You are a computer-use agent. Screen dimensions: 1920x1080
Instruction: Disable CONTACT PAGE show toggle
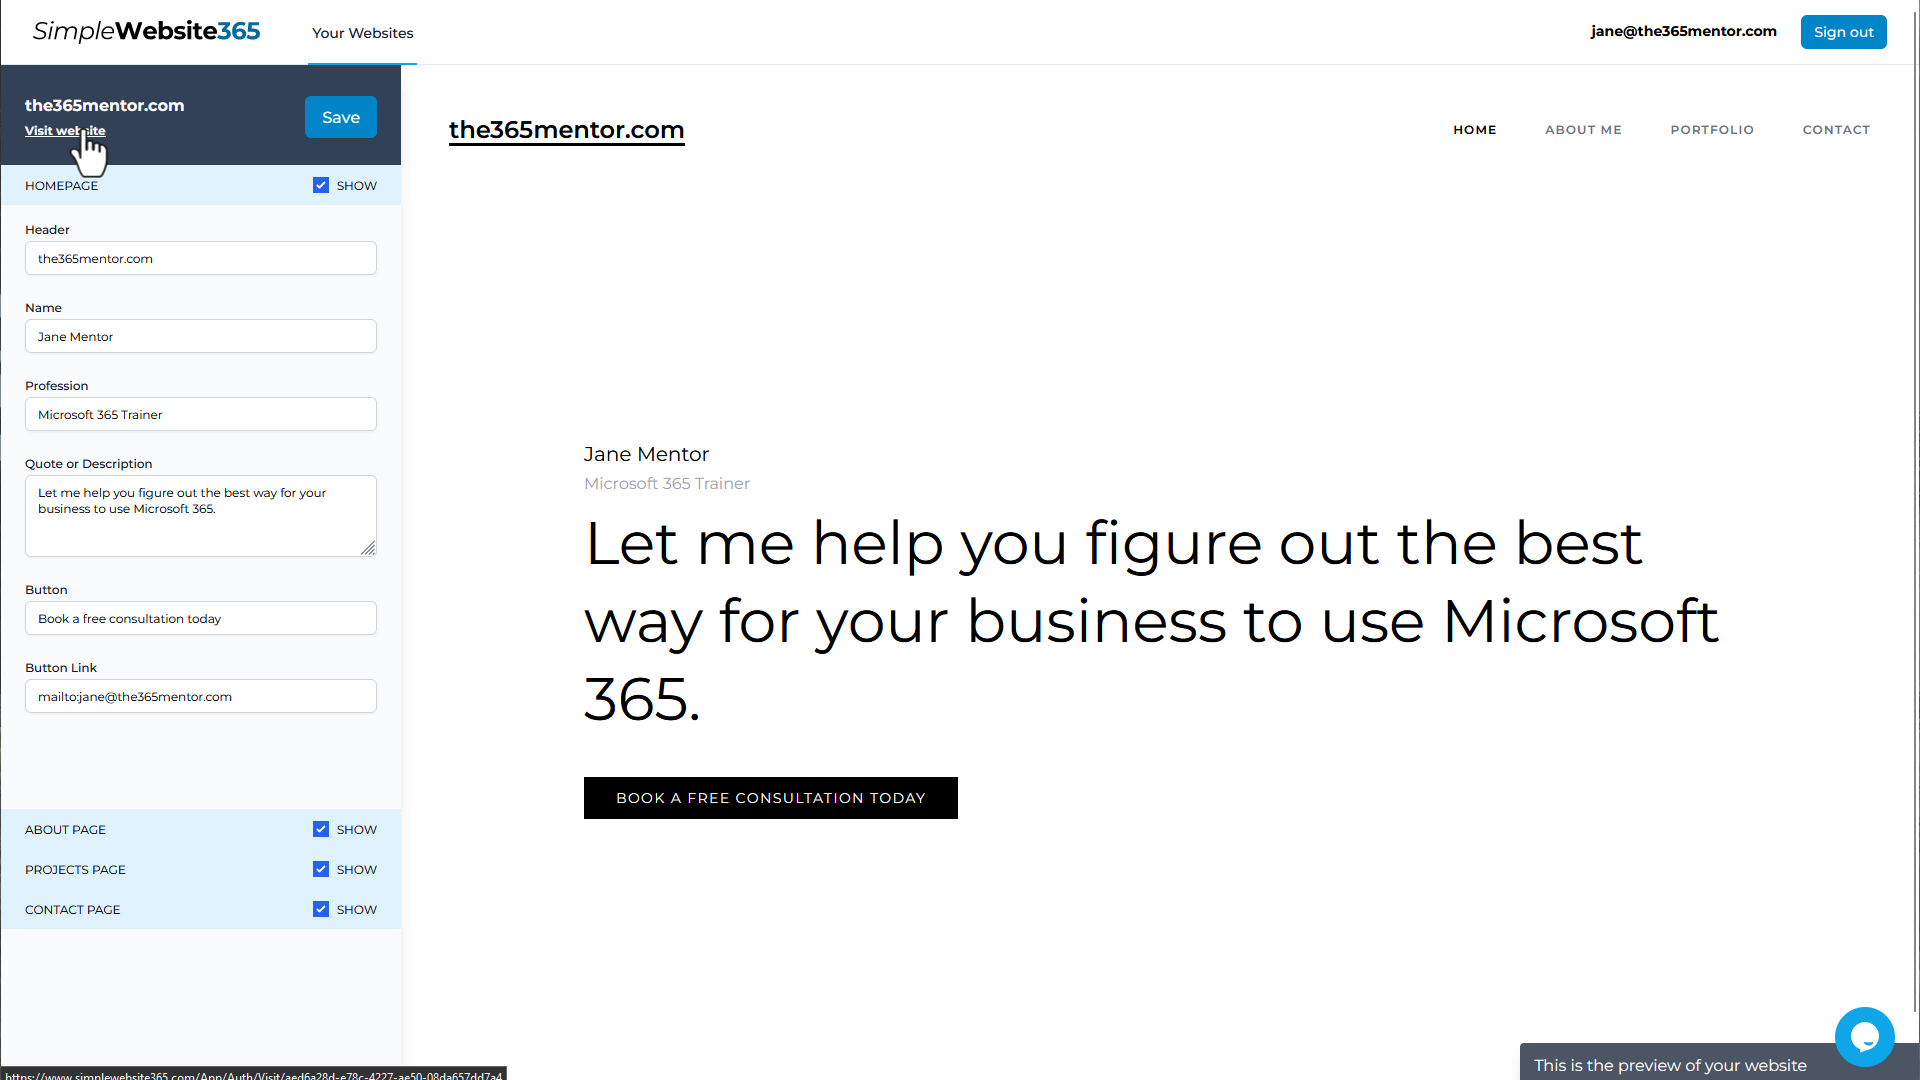320,909
